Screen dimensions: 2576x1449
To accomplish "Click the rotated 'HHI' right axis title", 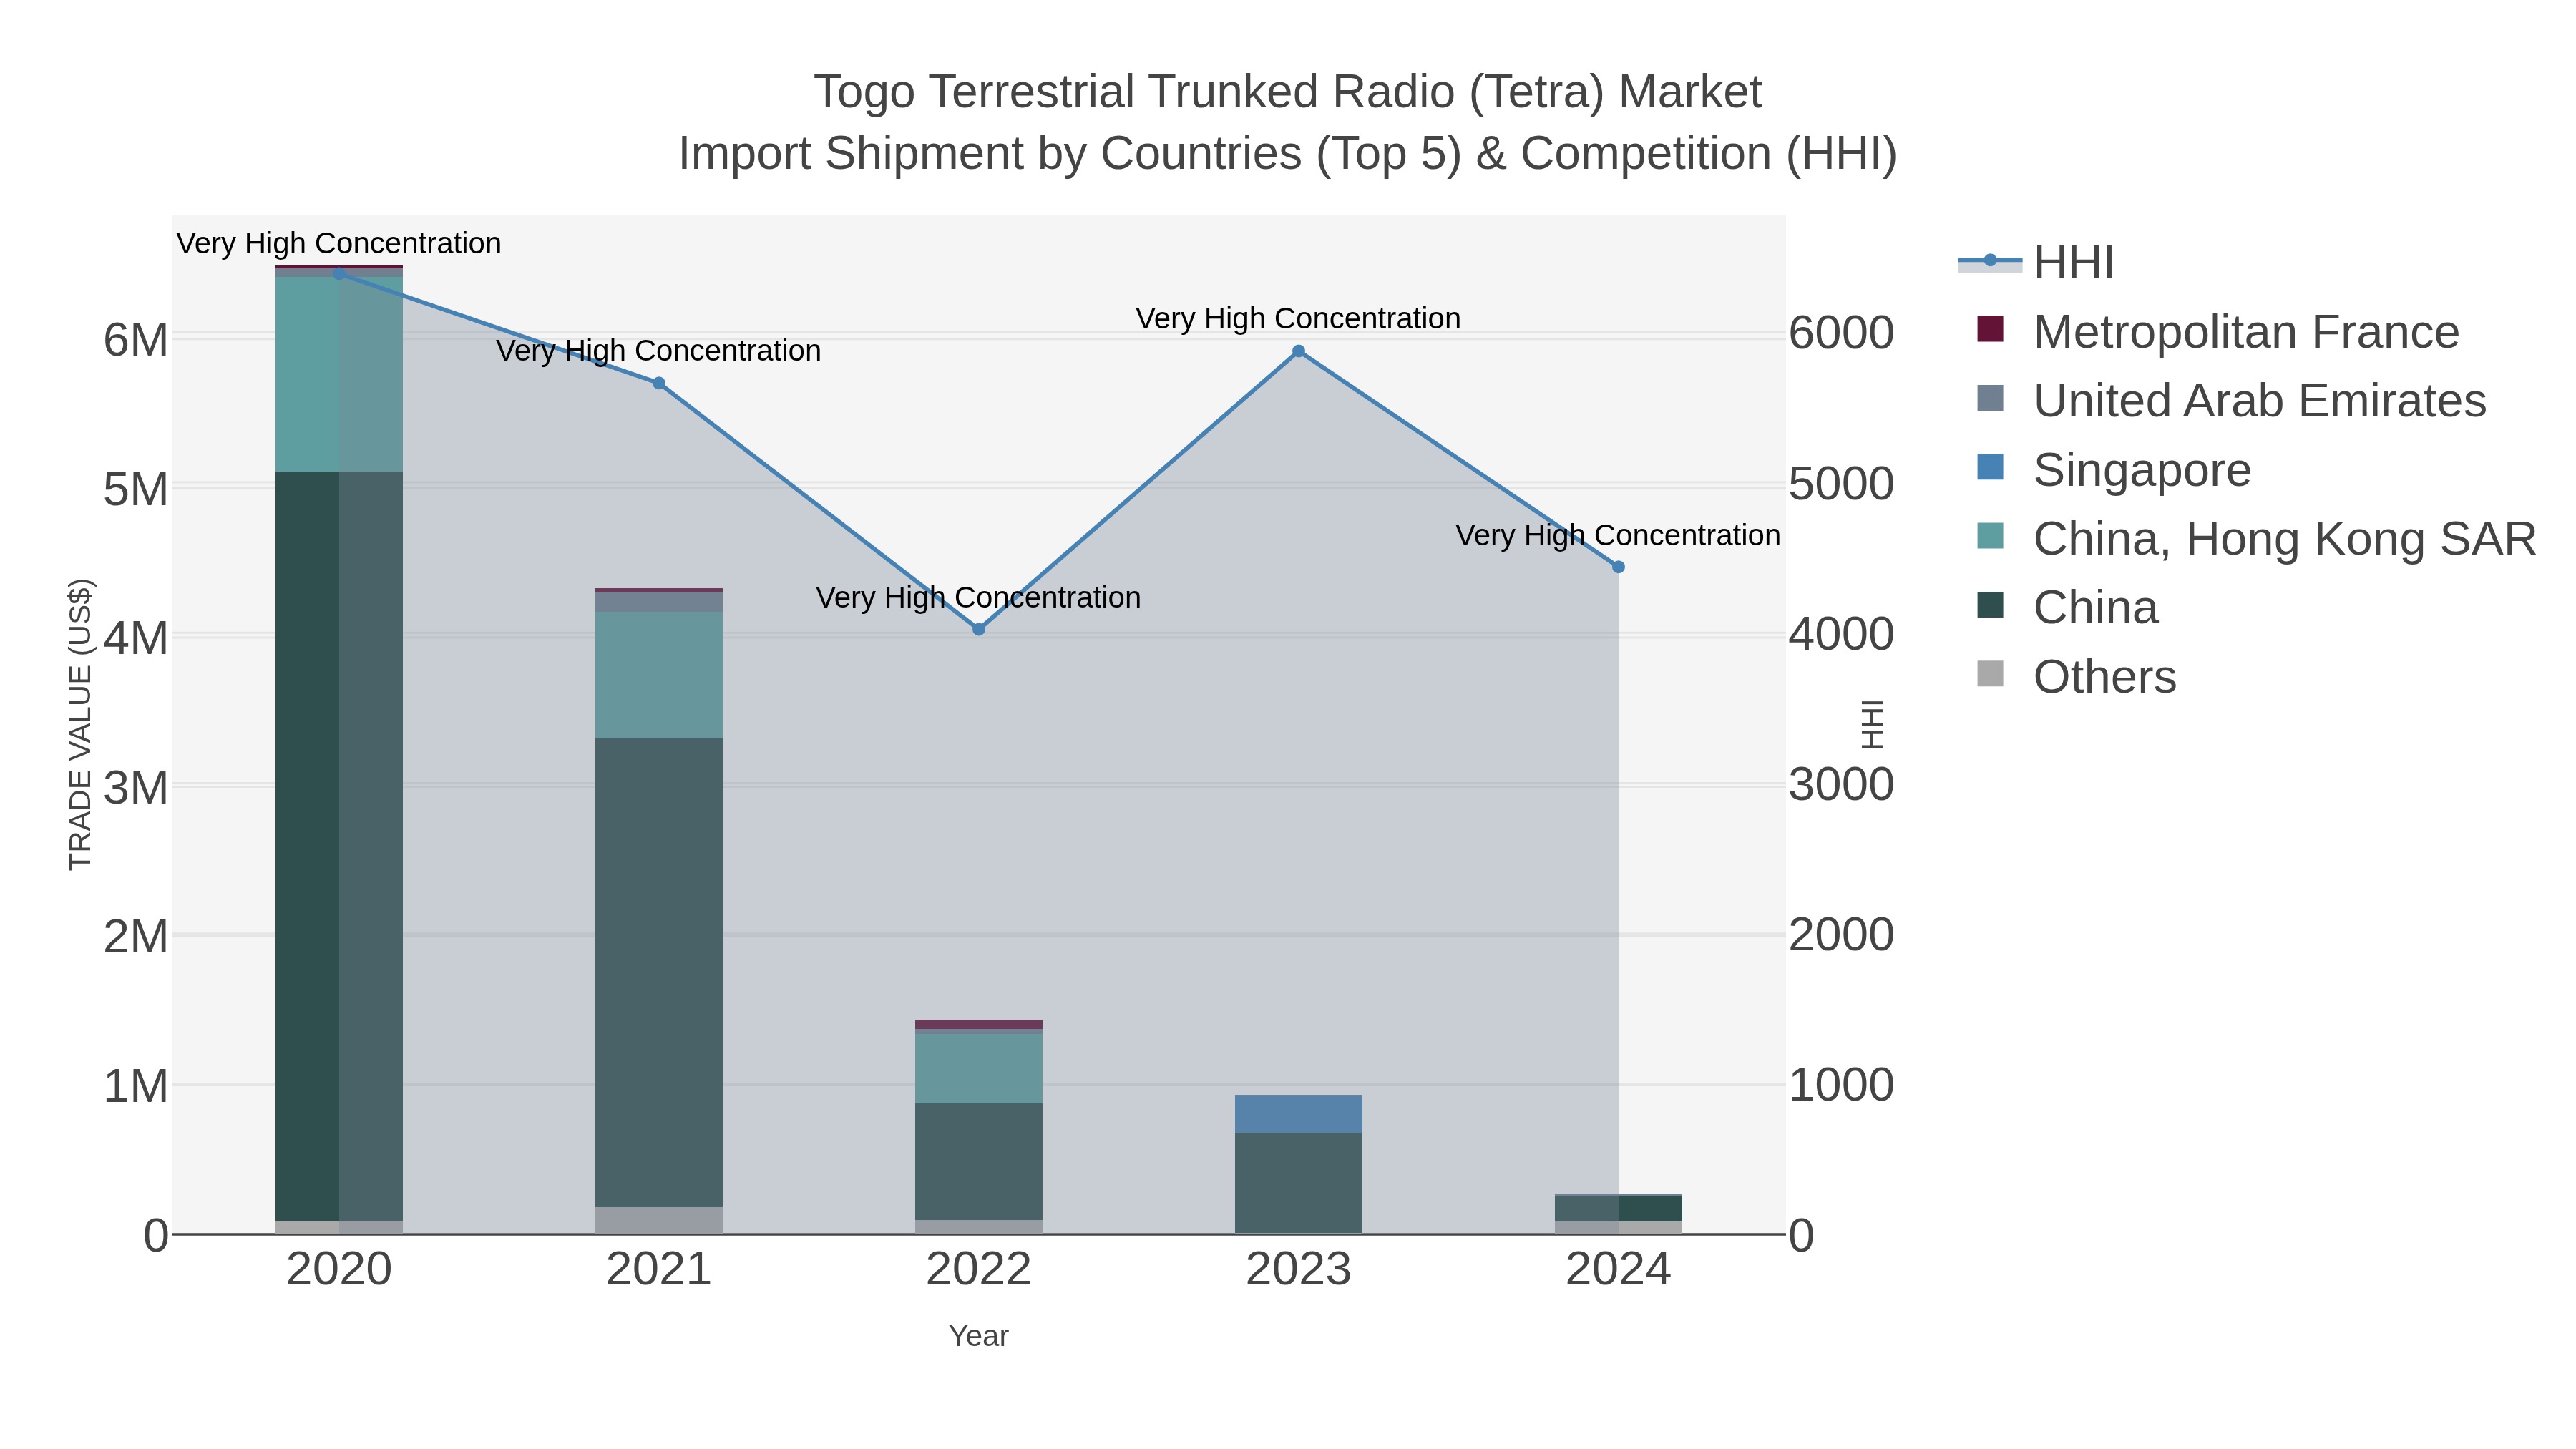I will [1872, 725].
